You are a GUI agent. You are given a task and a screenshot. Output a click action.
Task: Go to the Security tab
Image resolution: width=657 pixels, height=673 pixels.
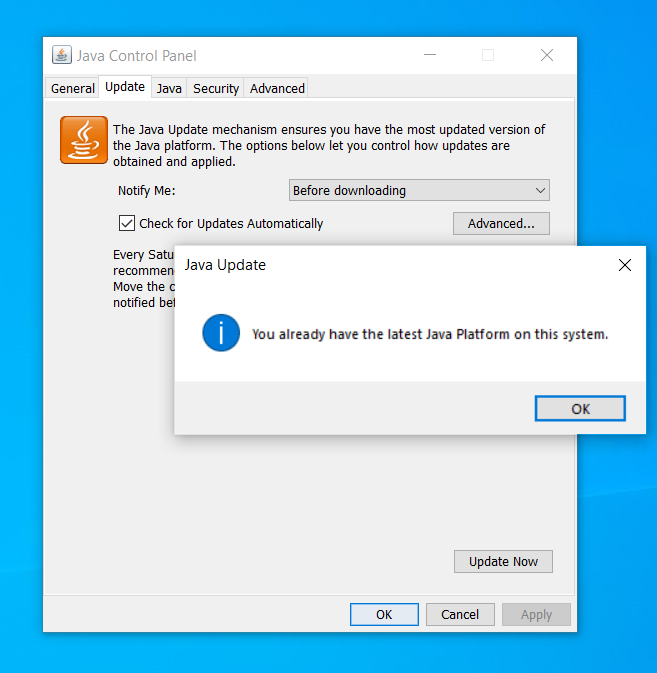pos(216,88)
